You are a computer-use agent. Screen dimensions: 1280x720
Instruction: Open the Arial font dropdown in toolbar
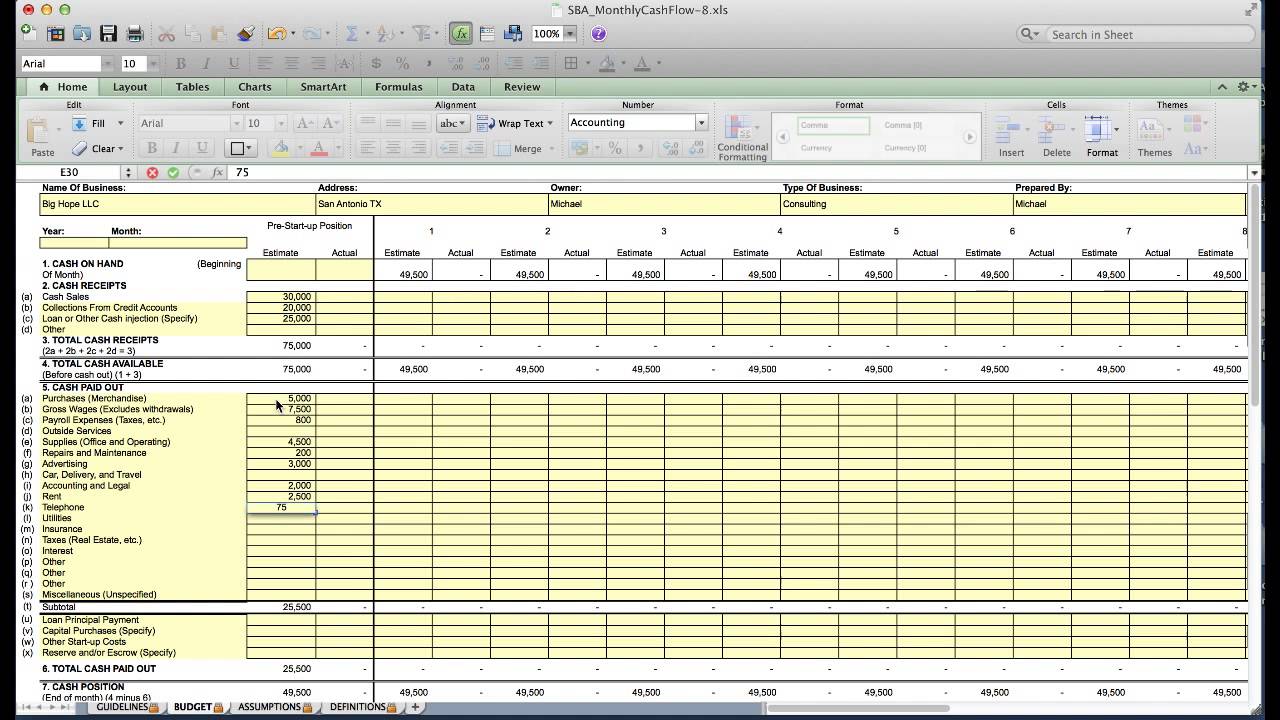point(106,63)
